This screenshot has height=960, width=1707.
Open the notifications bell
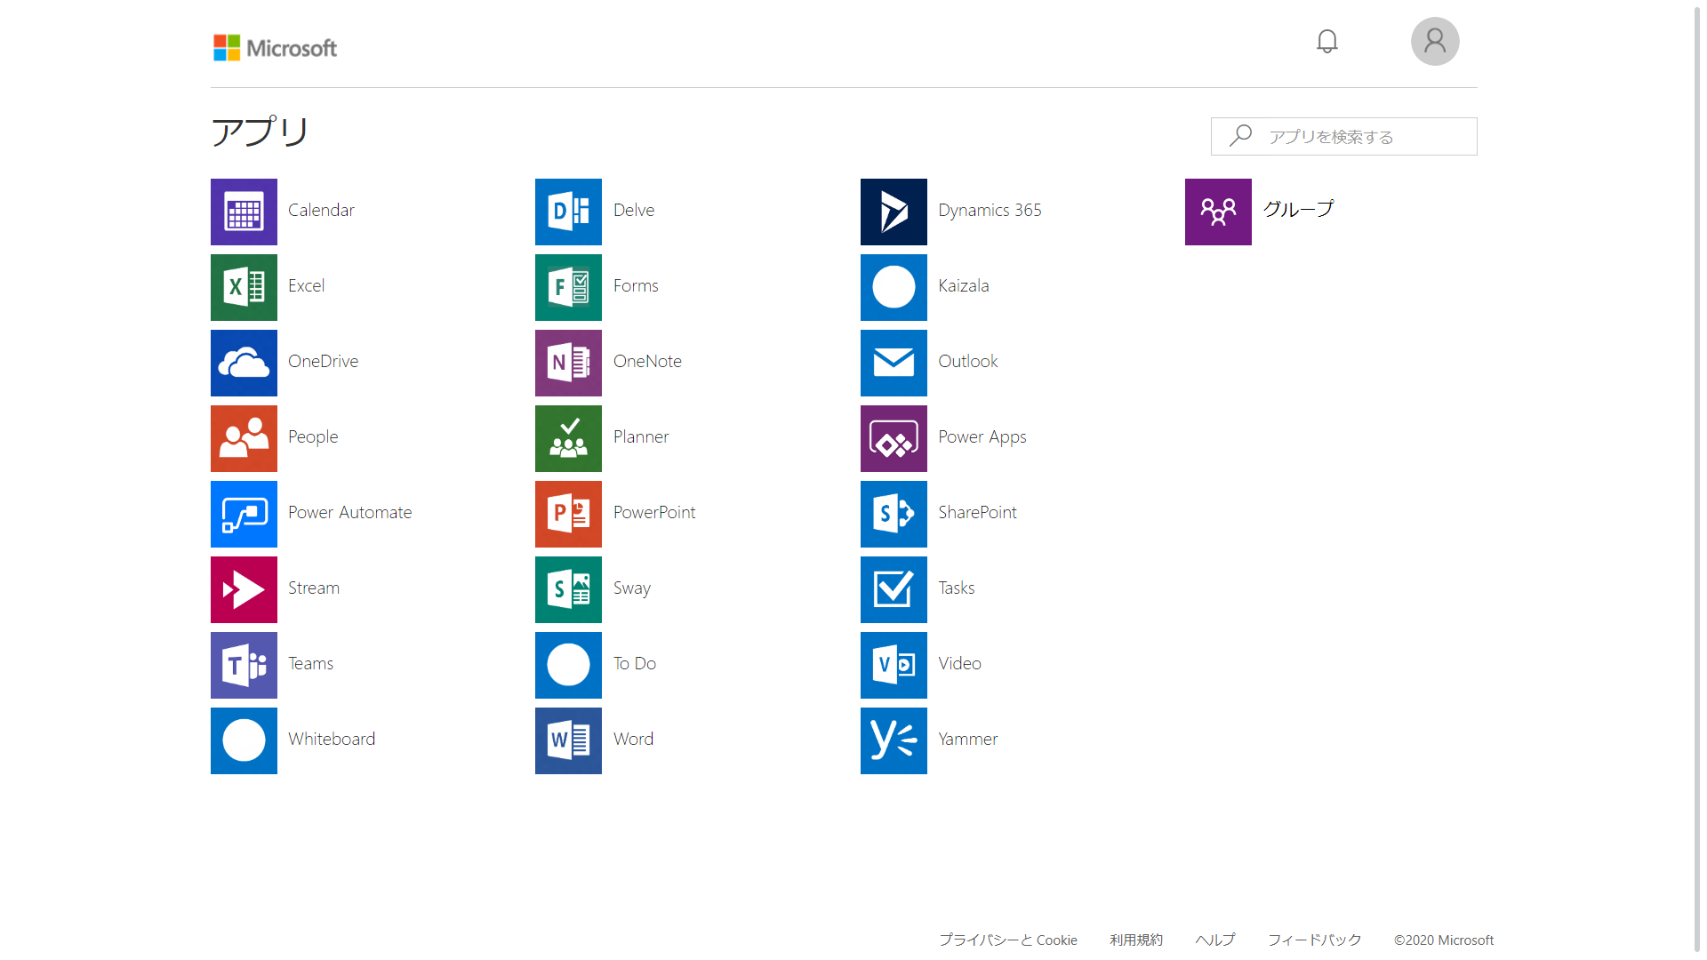point(1326,41)
